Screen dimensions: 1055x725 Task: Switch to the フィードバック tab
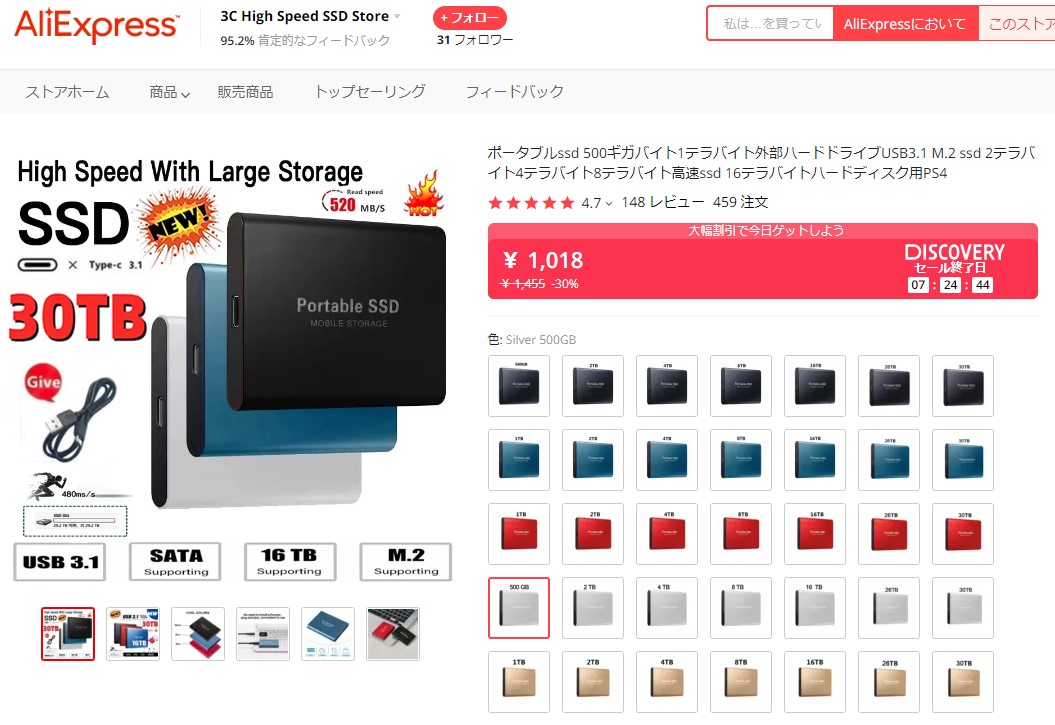pos(515,91)
